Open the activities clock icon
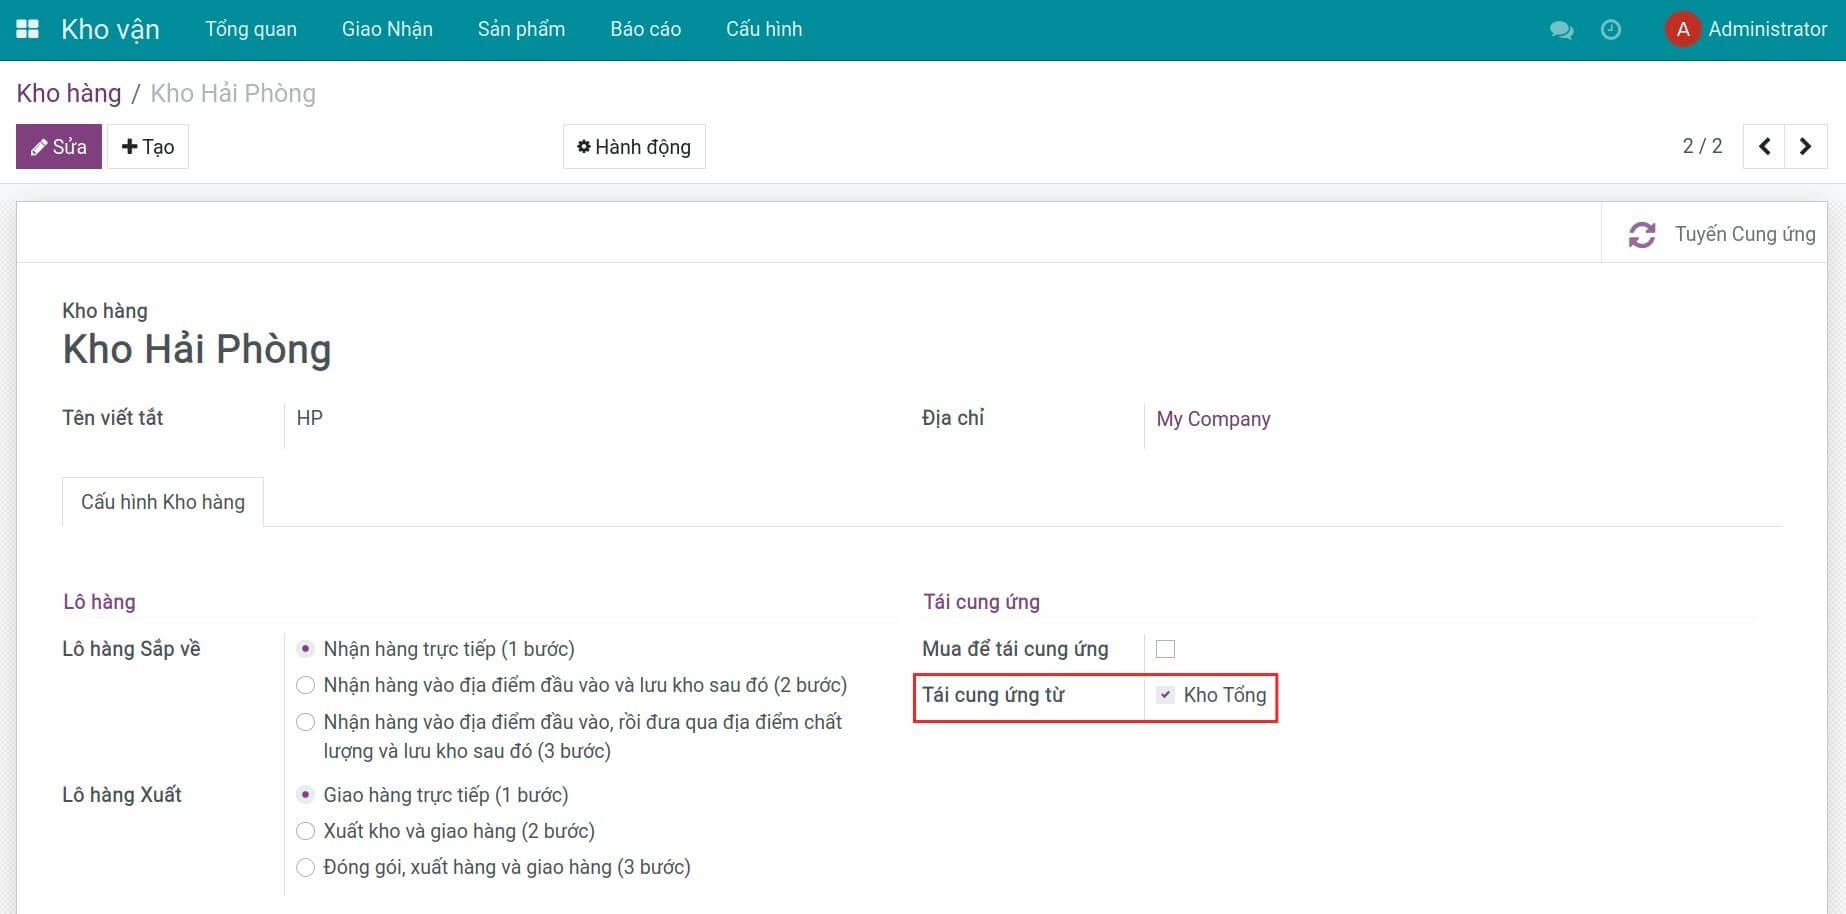 (x=1611, y=30)
